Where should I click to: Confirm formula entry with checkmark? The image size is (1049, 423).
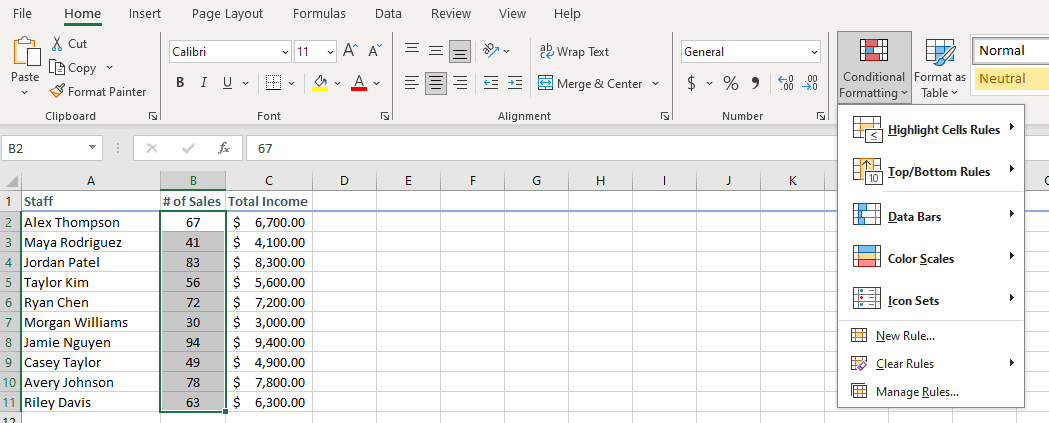188,148
